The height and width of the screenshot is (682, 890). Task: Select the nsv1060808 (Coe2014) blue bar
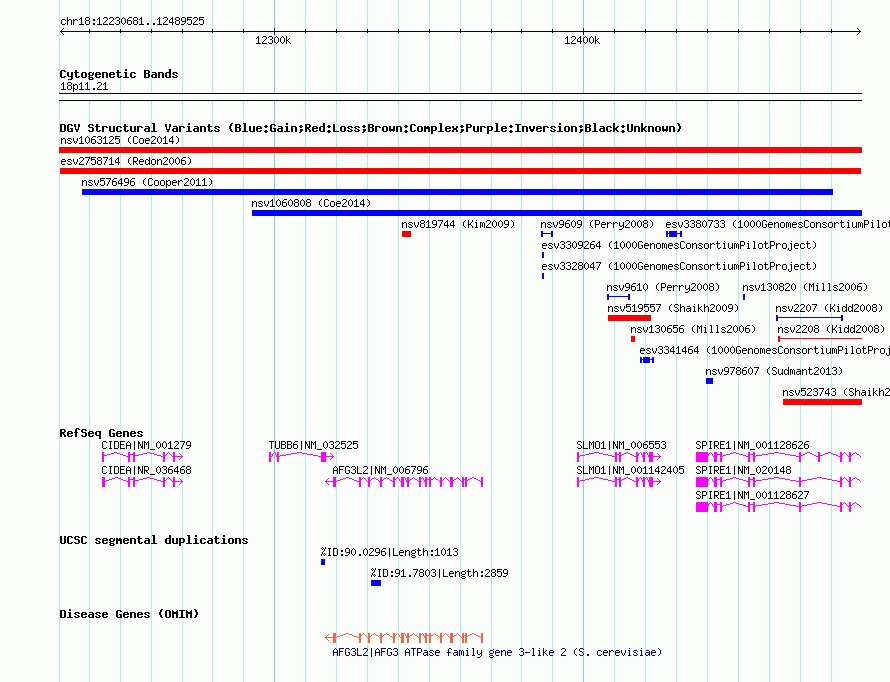coord(557,213)
